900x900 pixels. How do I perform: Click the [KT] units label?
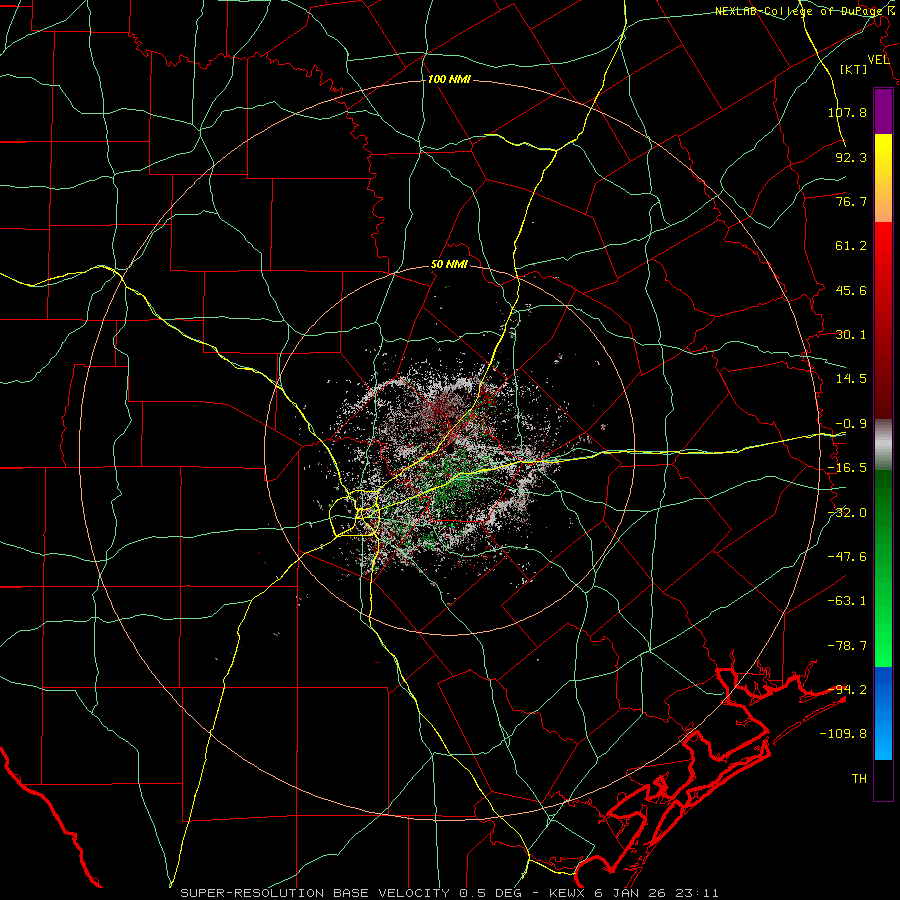click(x=854, y=69)
